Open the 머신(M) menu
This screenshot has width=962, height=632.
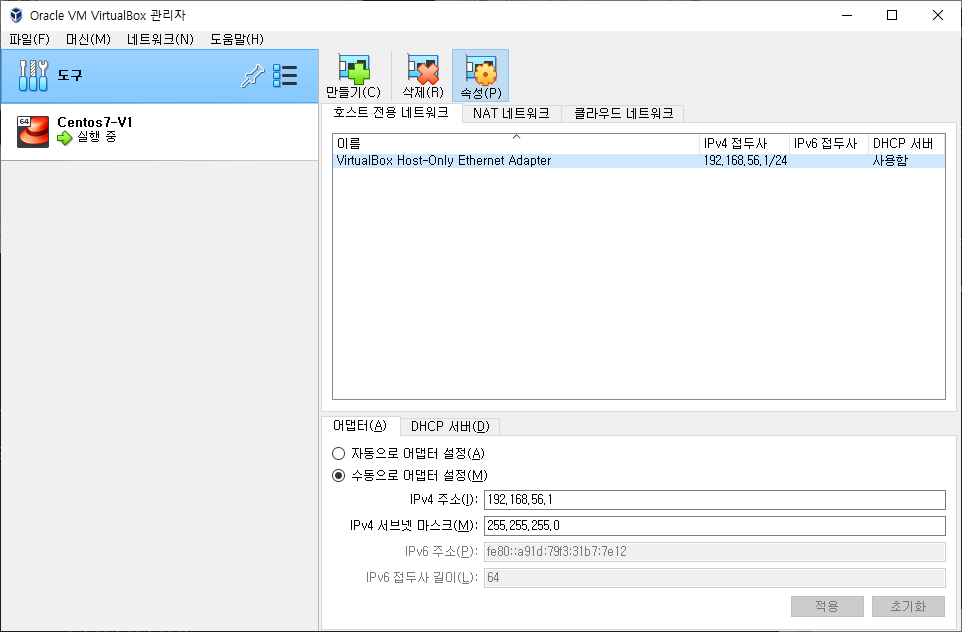[x=88, y=39]
